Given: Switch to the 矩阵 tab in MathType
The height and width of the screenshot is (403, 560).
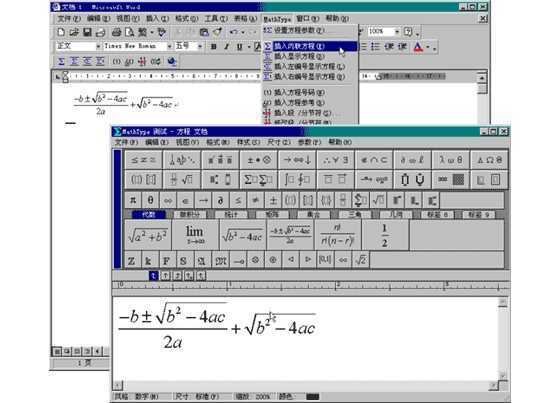Looking at the screenshot, I should [x=272, y=215].
